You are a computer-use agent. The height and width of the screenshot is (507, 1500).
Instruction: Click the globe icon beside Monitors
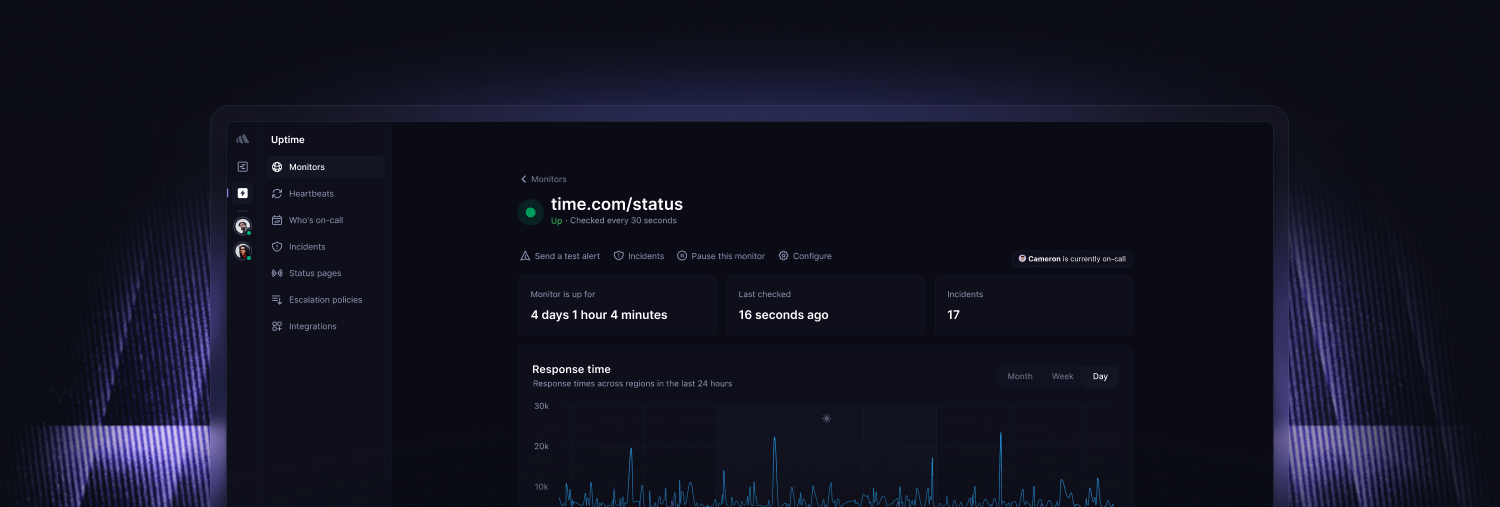point(277,167)
